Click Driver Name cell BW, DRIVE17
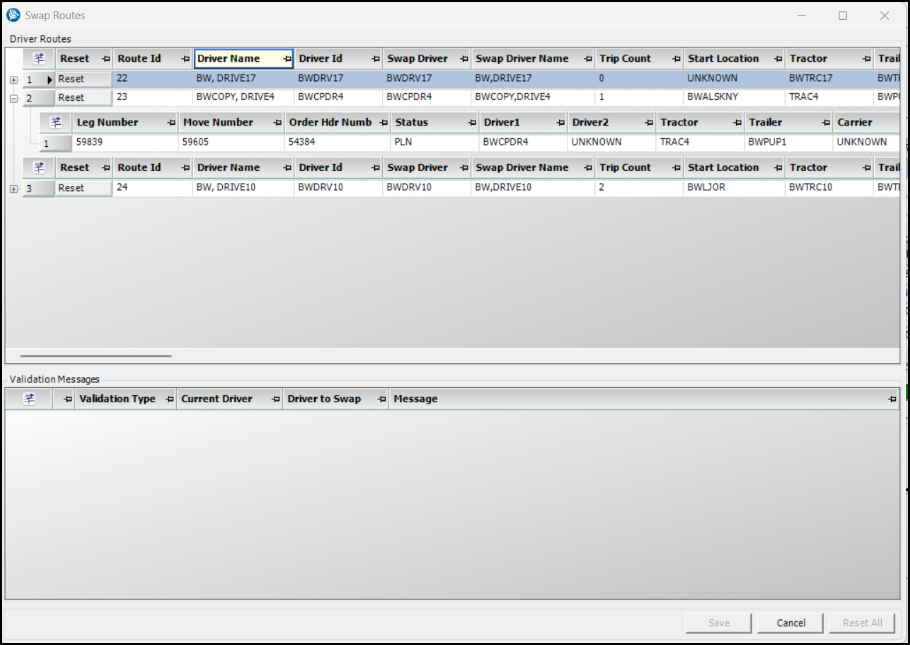Viewport: 910px width, 645px height. tap(243, 78)
